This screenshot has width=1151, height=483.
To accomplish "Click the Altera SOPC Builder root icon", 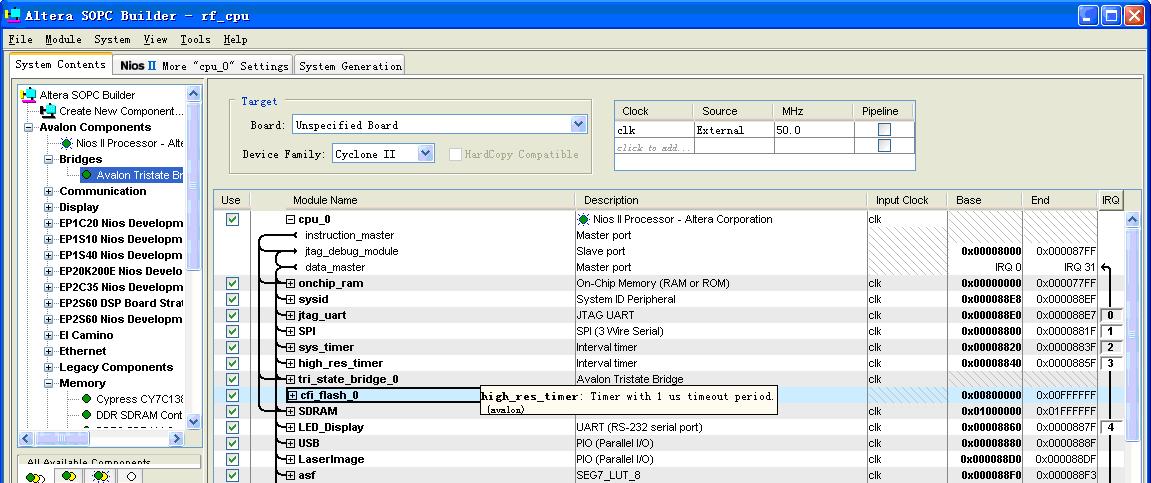I will (x=29, y=95).
